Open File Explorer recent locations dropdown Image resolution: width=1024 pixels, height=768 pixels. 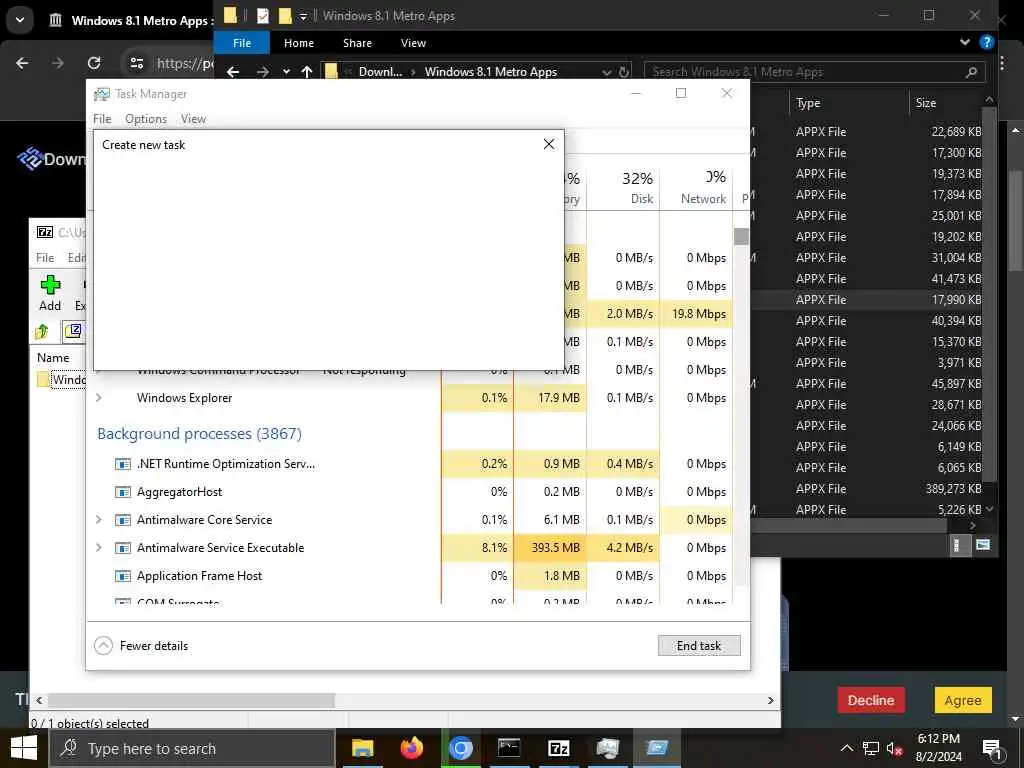(286, 71)
